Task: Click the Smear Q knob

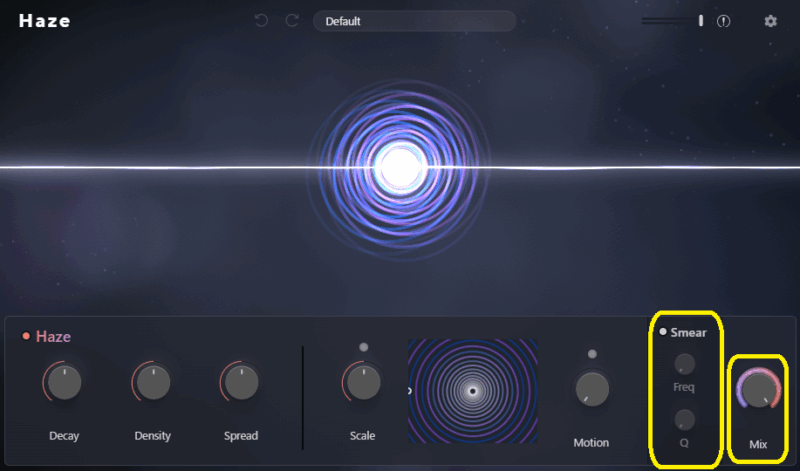Action: (x=685, y=418)
